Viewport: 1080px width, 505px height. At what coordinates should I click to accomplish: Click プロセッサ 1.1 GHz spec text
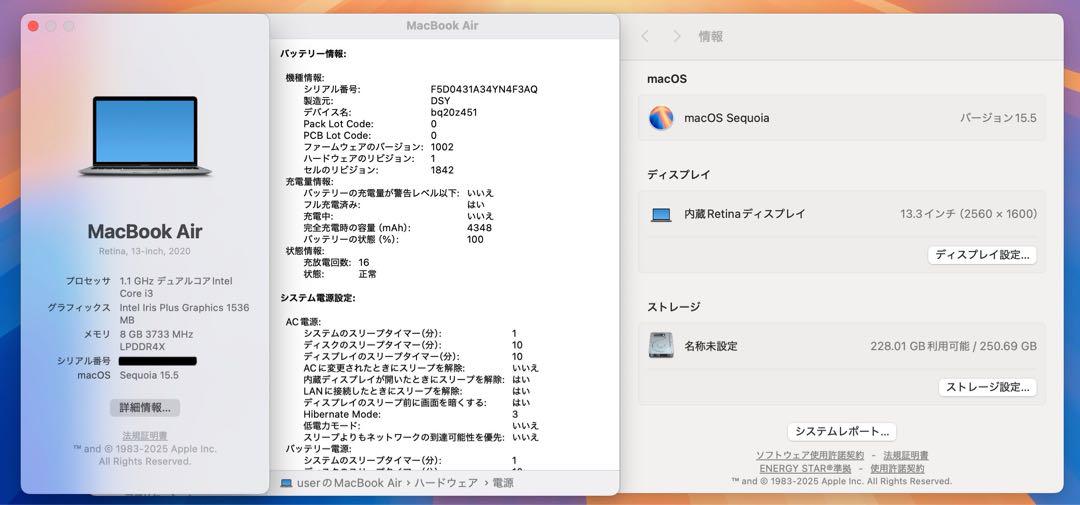pyautogui.click(x=176, y=287)
